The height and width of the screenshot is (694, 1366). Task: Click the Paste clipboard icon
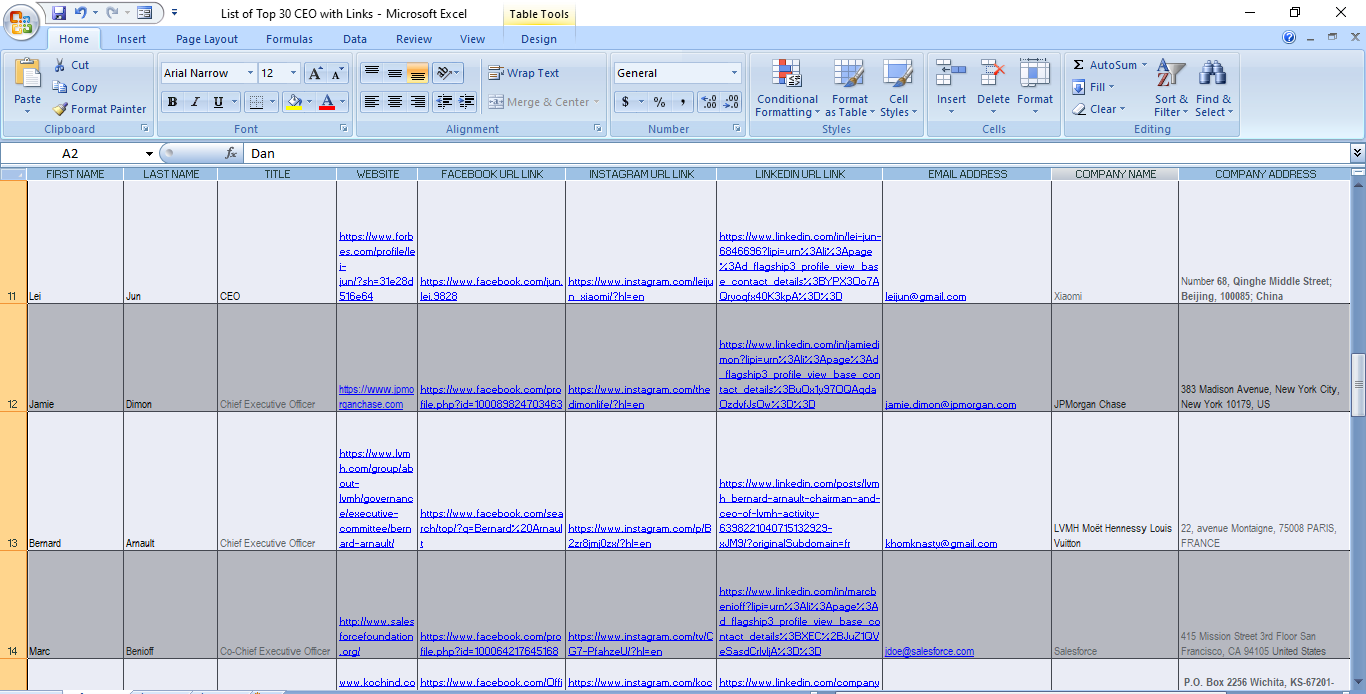(x=28, y=74)
